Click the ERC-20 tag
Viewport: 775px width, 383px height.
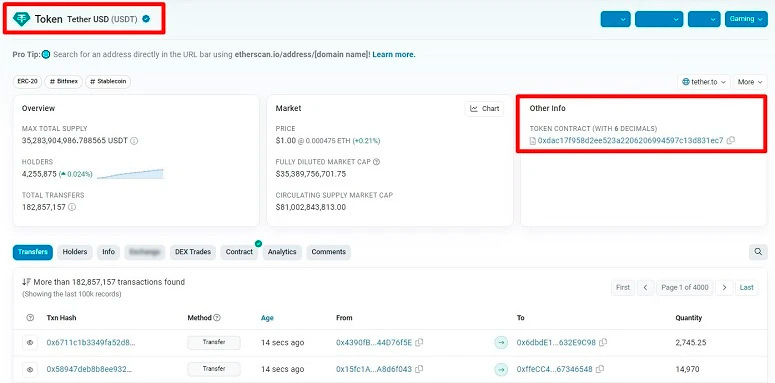pos(28,82)
